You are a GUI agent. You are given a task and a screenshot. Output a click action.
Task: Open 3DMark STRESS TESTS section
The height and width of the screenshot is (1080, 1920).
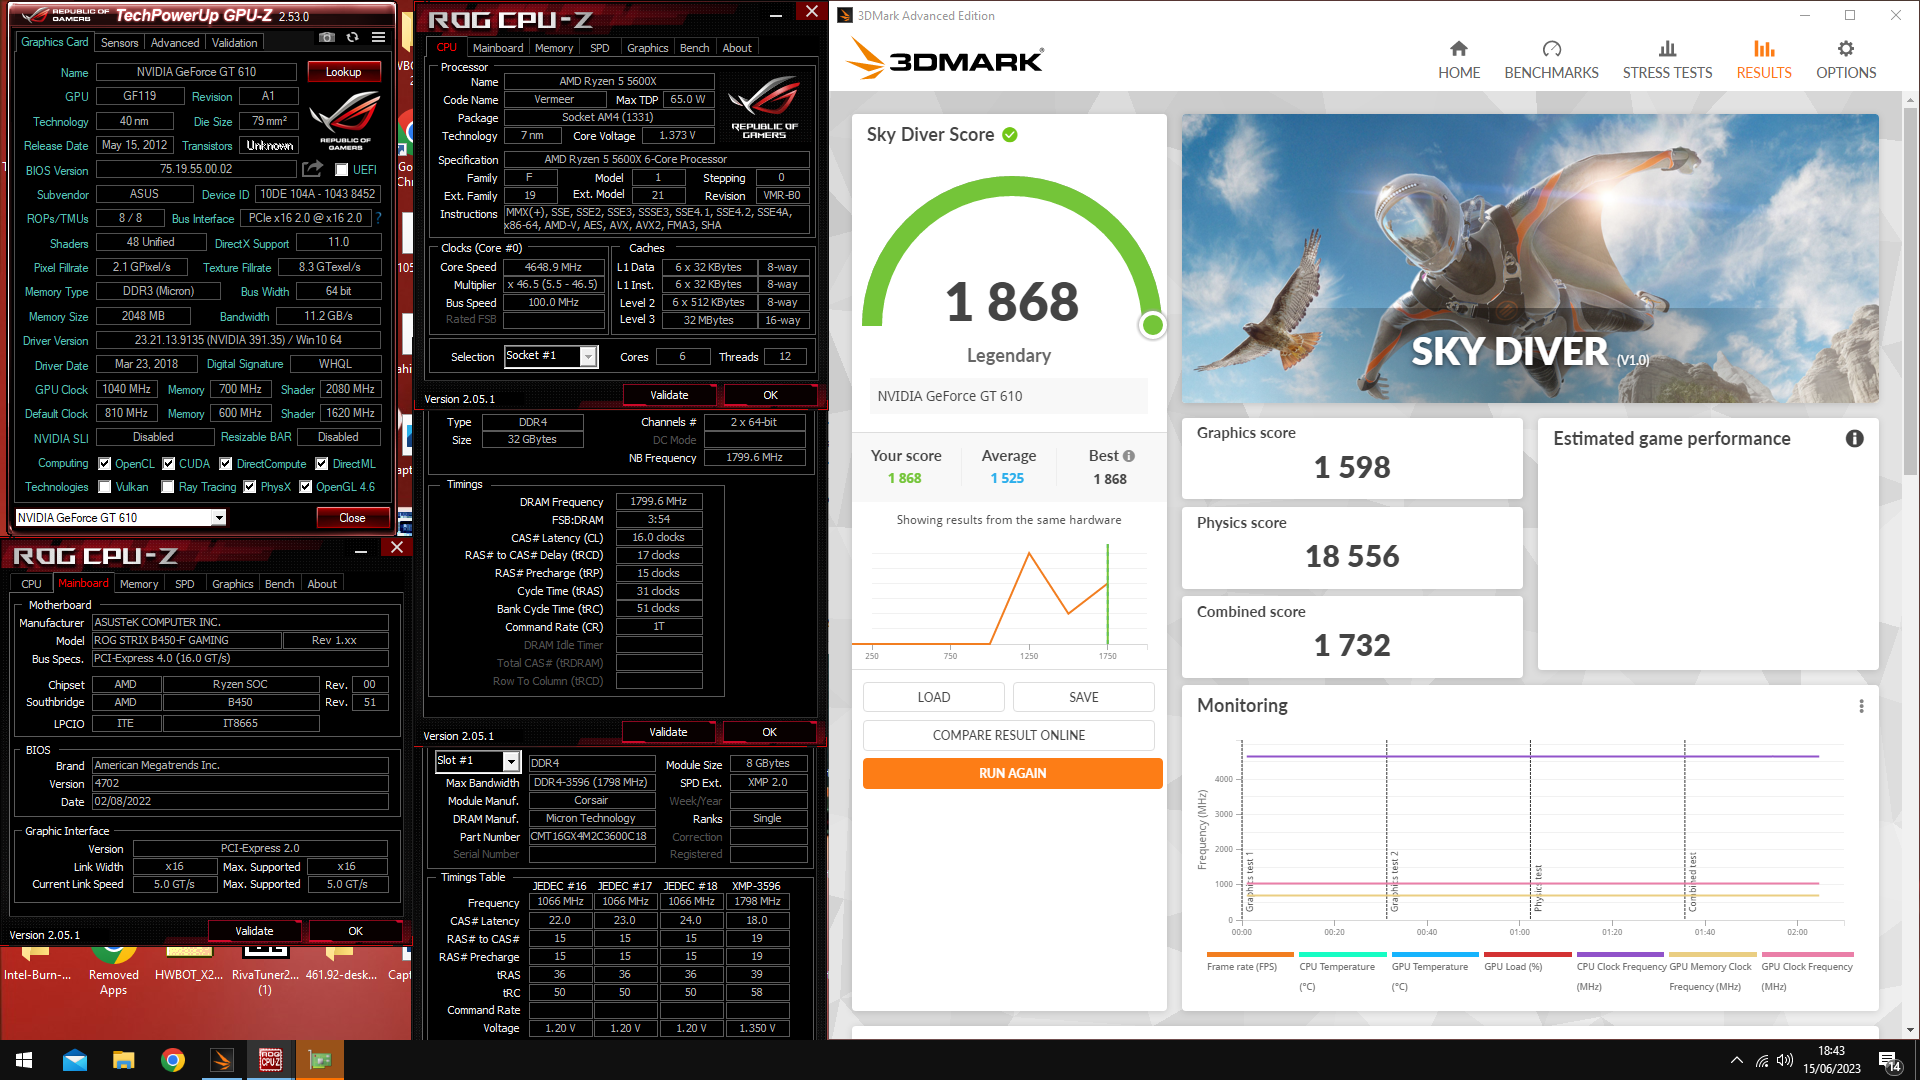(x=1667, y=60)
